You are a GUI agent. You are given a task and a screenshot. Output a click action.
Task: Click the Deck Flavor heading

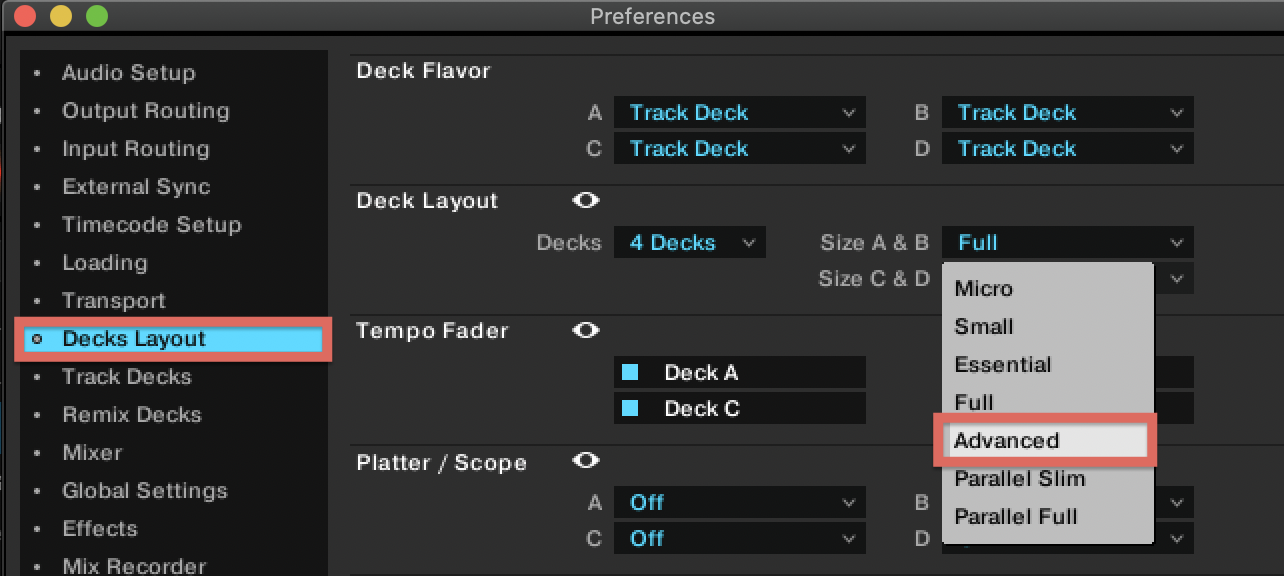[x=423, y=71]
